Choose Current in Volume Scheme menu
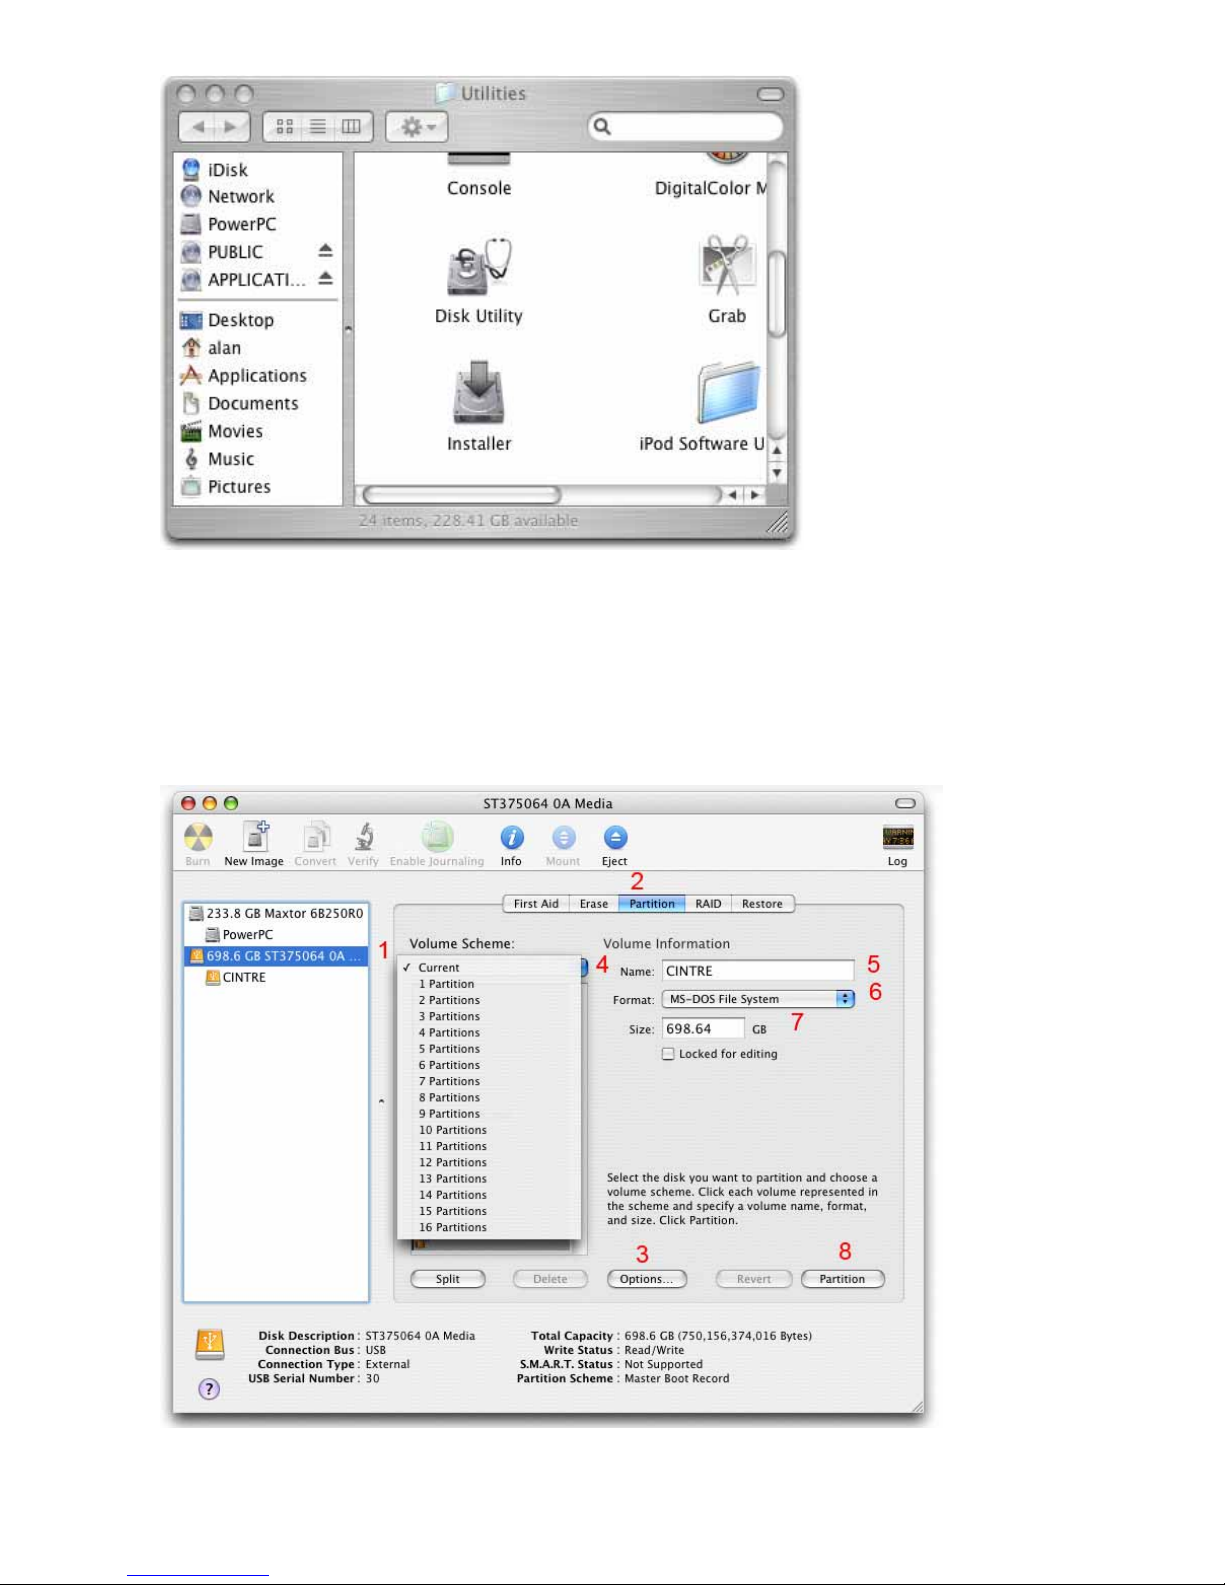1225x1585 pixels. point(489,968)
